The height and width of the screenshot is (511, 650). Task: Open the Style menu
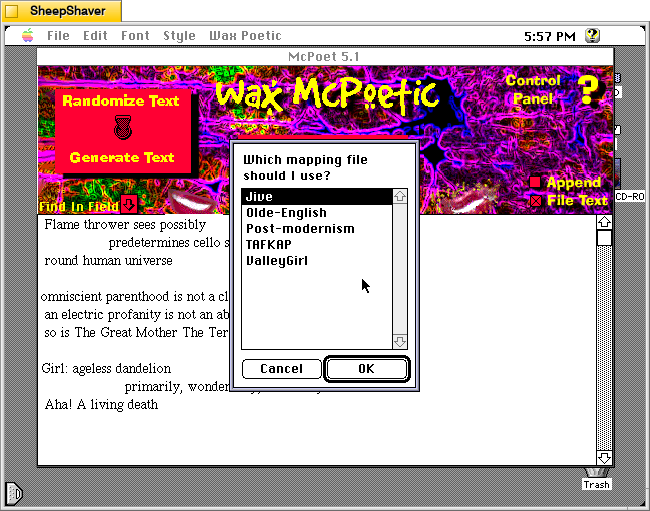(179, 36)
